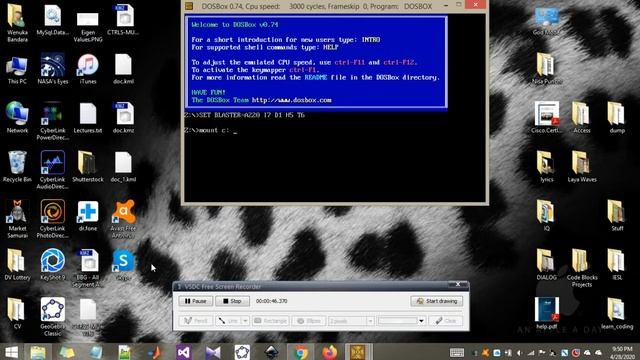Select the dump folder icon
The image size is (640, 360).
[617, 118]
